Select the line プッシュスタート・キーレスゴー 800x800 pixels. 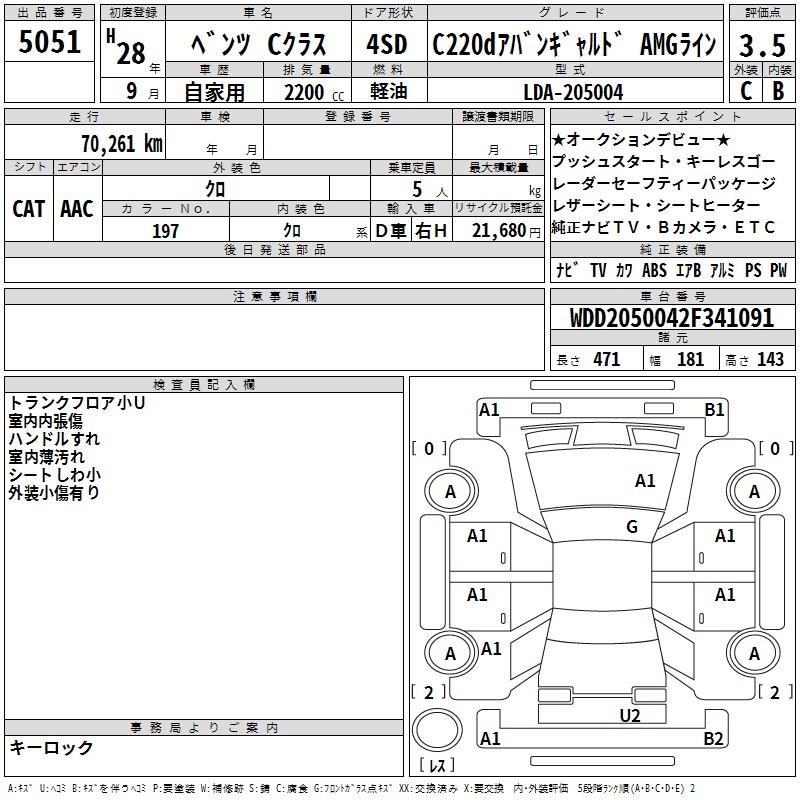point(664,161)
